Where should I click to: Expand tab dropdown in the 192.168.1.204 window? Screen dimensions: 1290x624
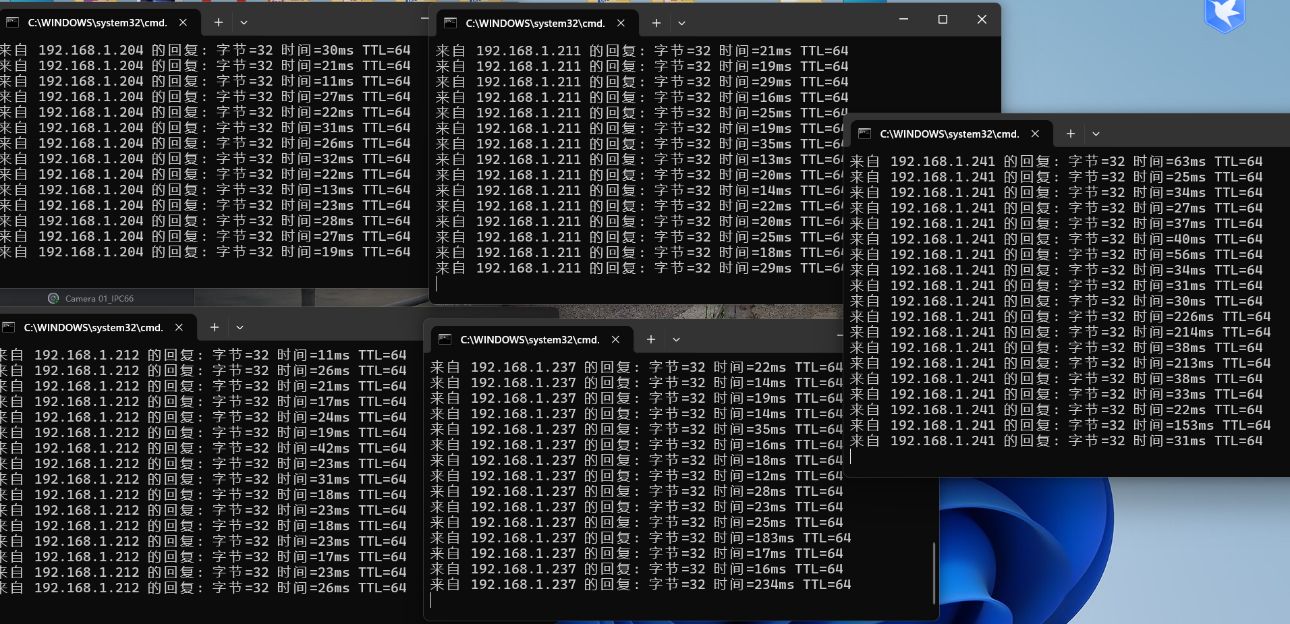coord(244,22)
